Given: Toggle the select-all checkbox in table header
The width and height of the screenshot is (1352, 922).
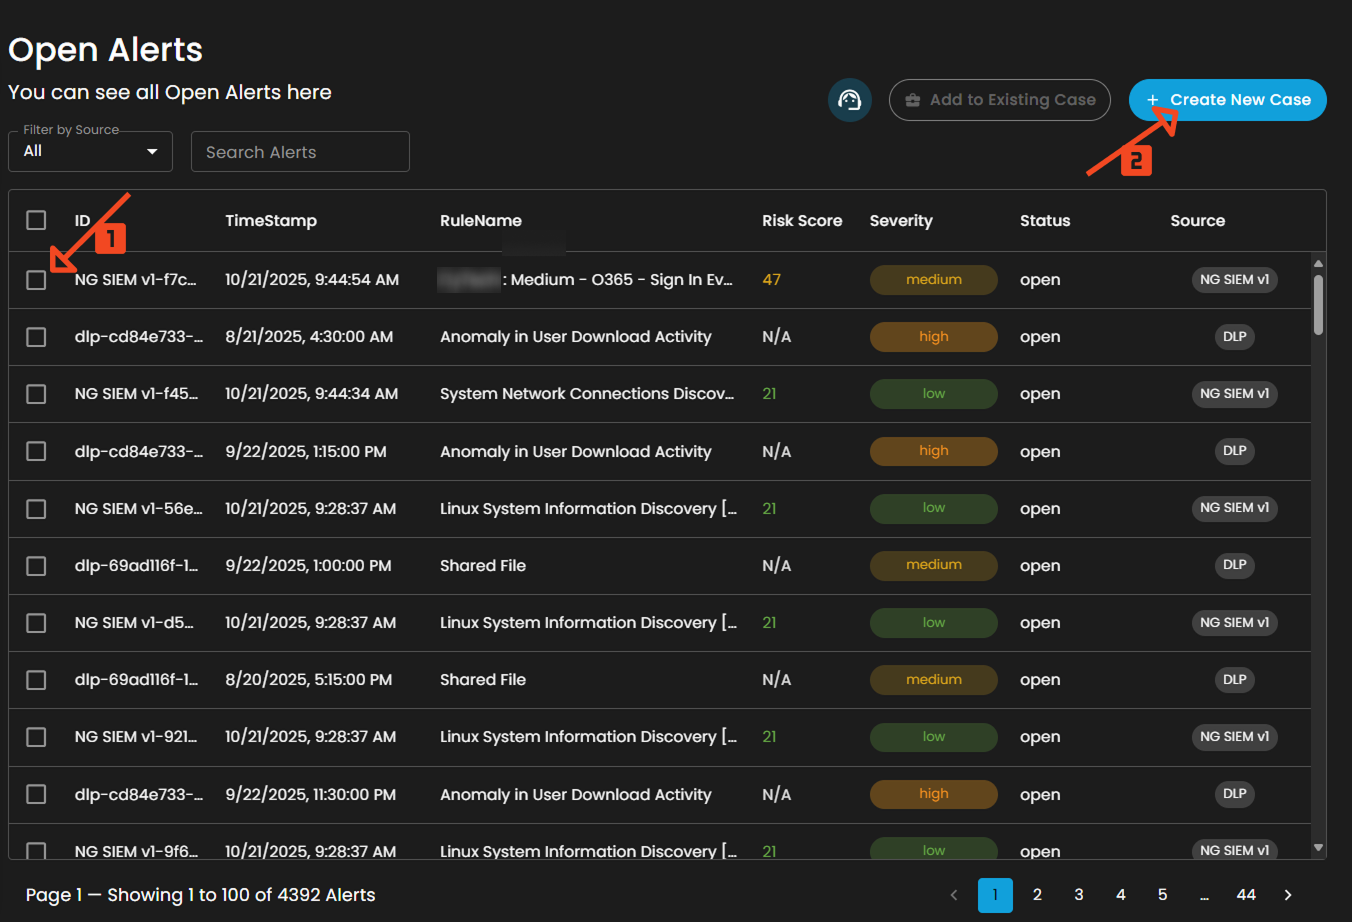Looking at the screenshot, I should tap(36, 220).
